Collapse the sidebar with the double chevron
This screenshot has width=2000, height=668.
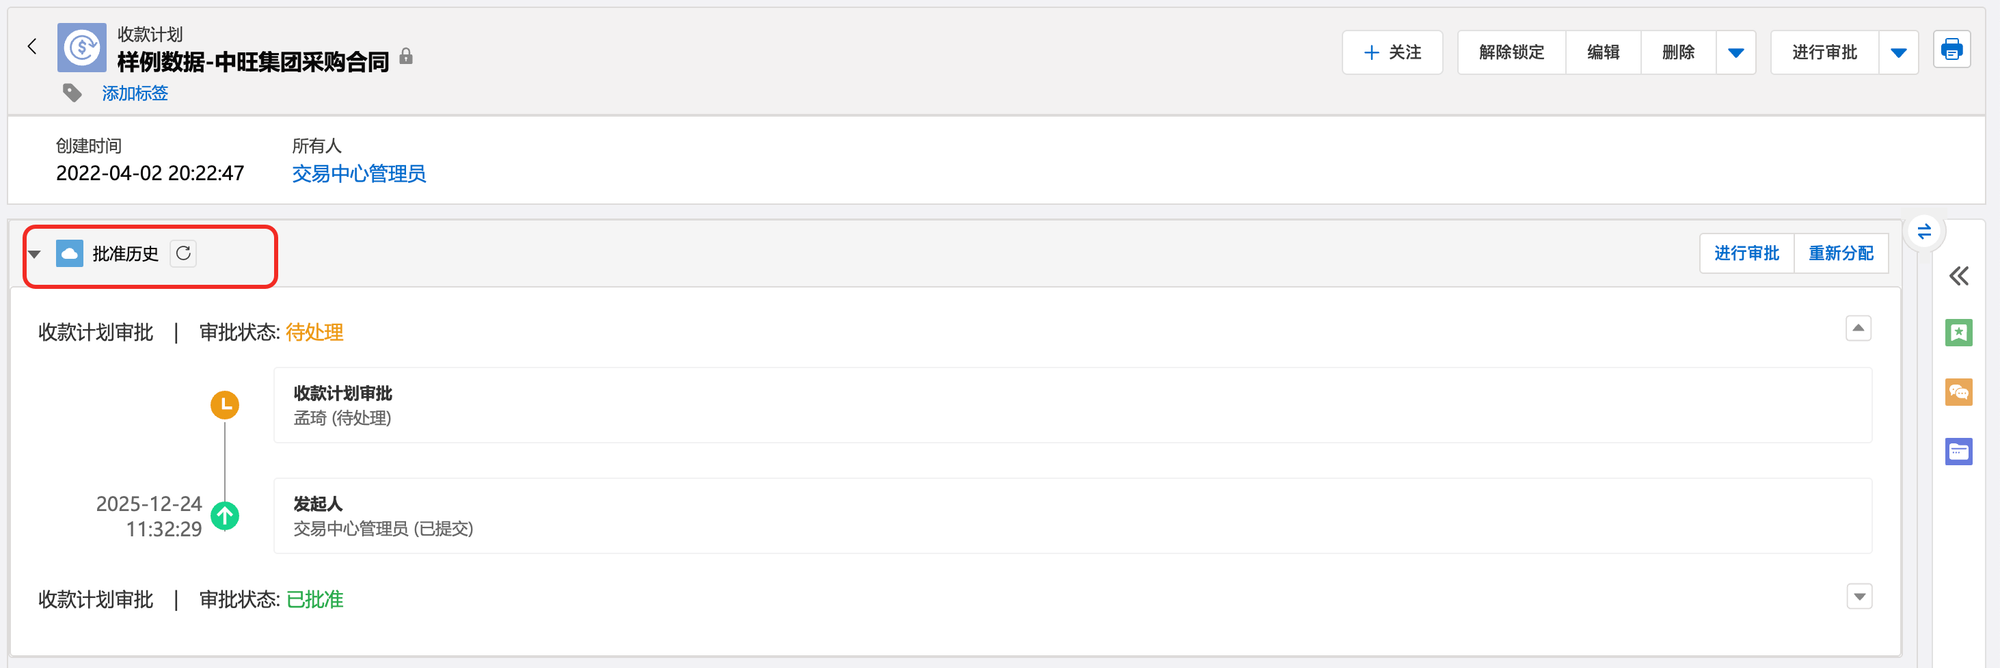point(1958,276)
